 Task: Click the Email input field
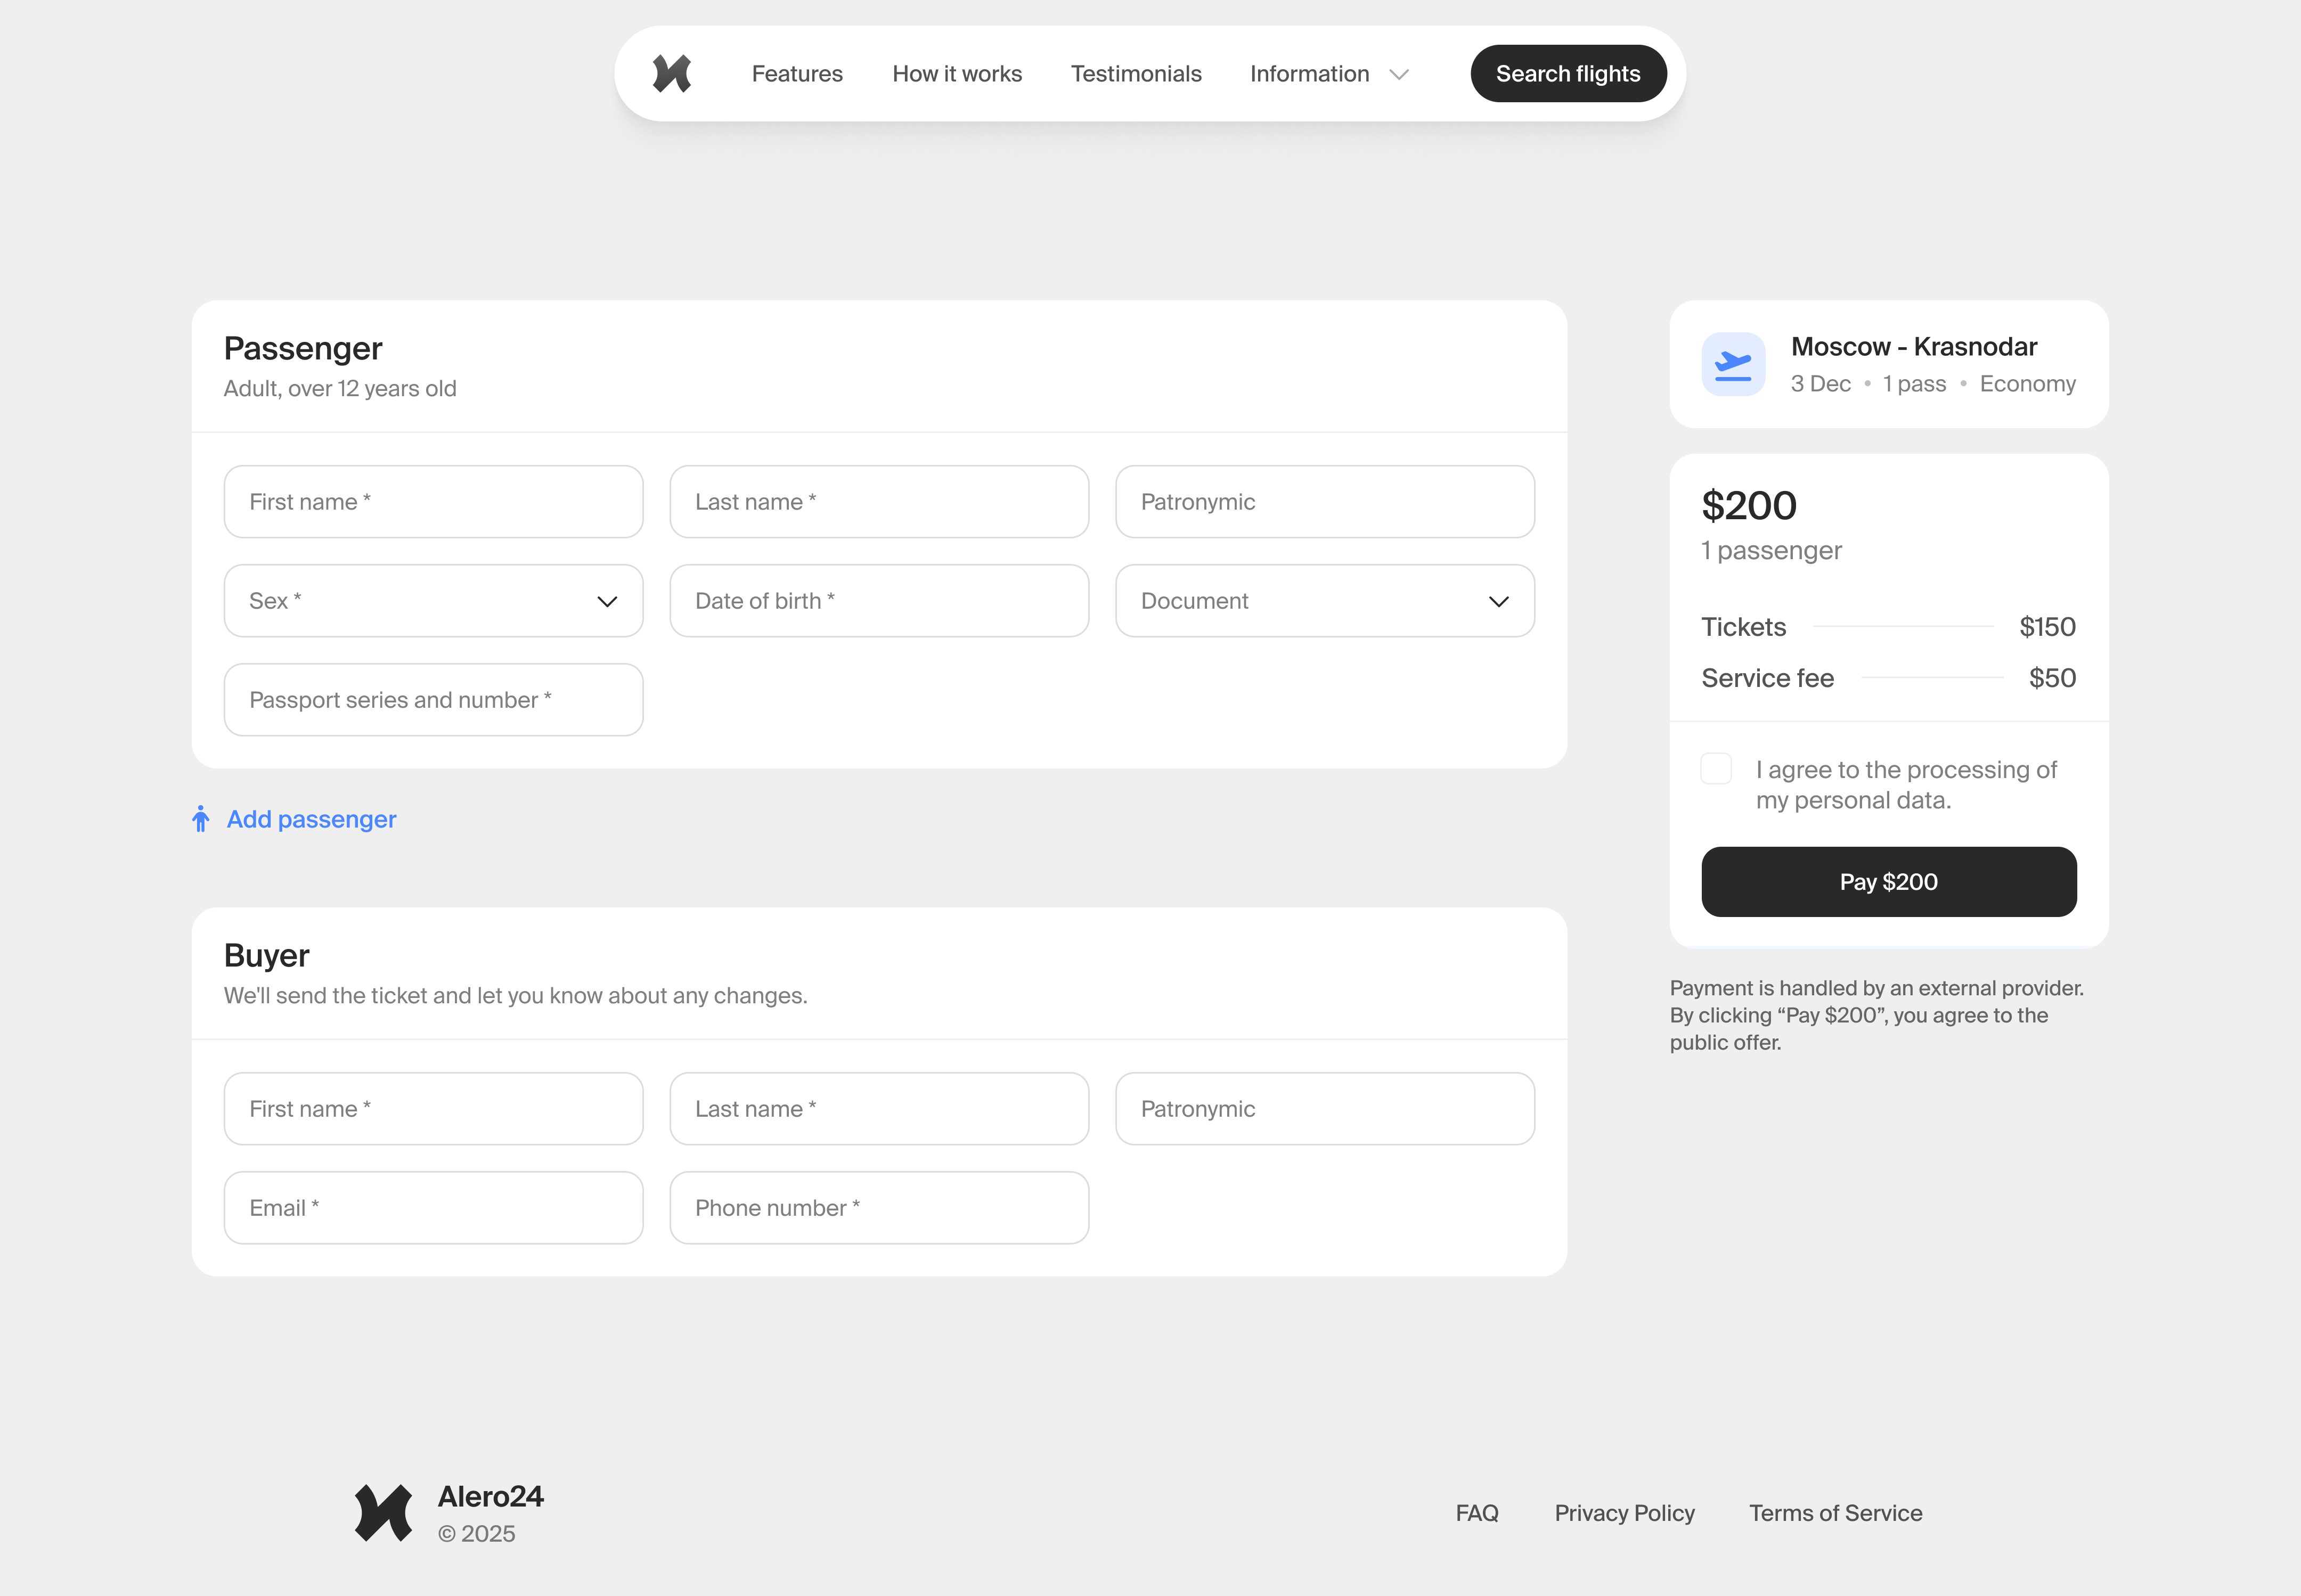coord(433,1208)
